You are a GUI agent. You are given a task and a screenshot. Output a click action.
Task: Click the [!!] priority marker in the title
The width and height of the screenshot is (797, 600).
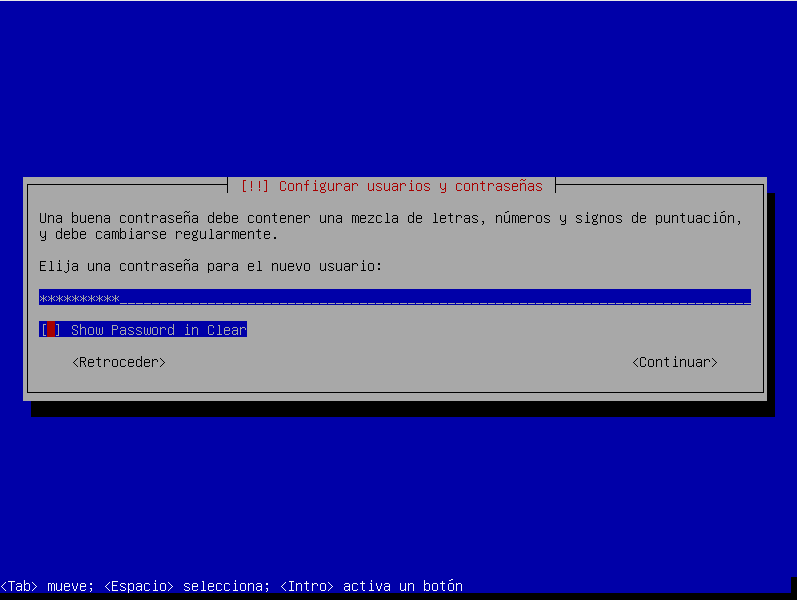point(255,186)
